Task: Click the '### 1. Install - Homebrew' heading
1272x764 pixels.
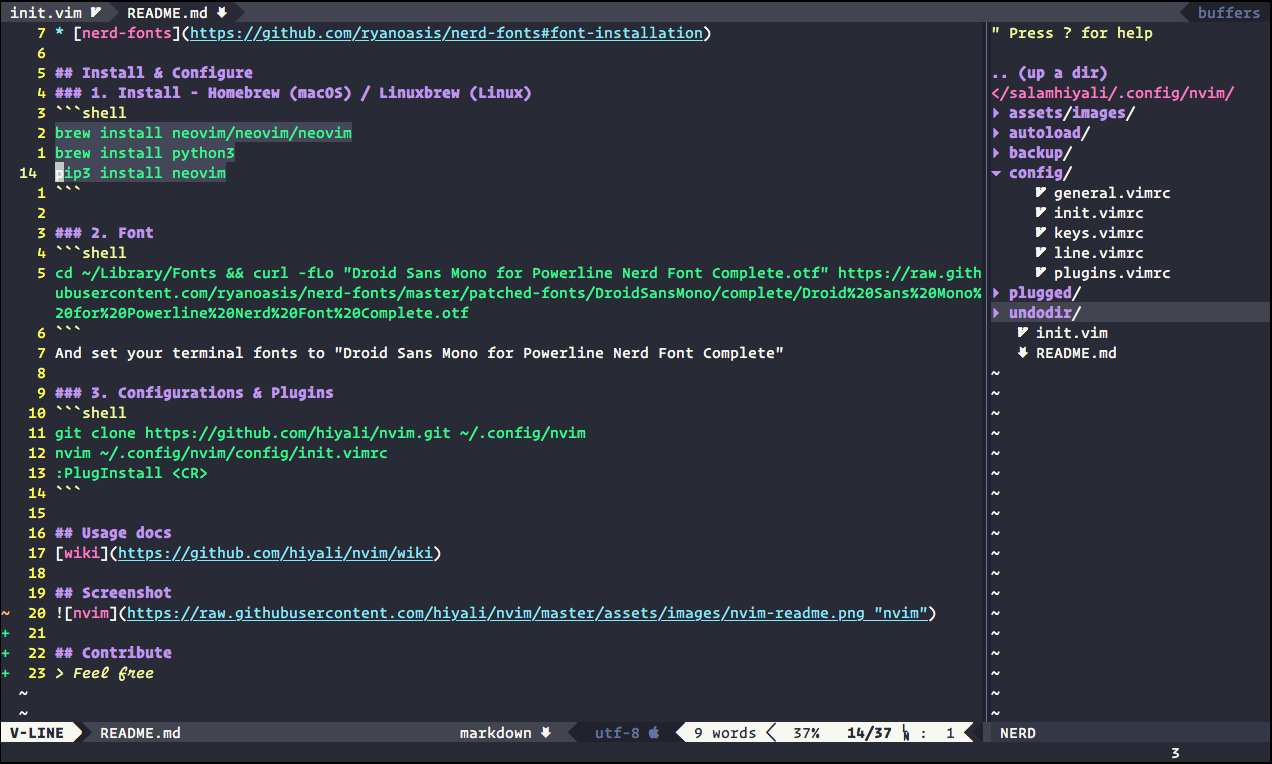Action: tap(293, 93)
